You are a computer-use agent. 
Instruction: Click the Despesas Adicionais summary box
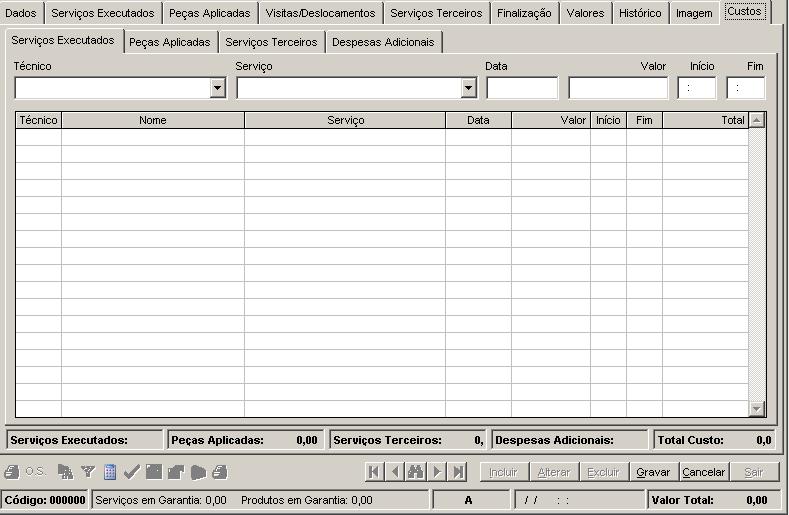(x=569, y=440)
